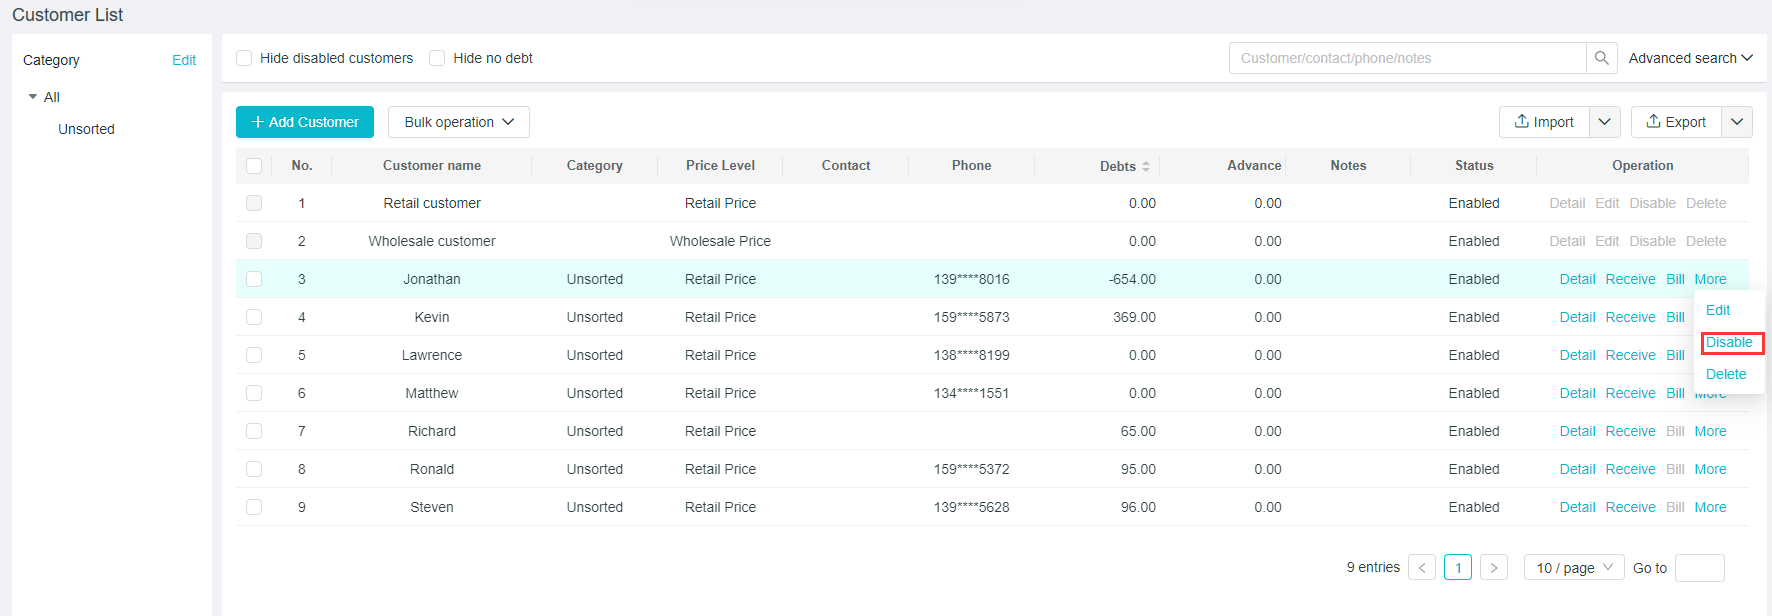
Task: Open the 10 / page size selector
Action: (x=1574, y=568)
